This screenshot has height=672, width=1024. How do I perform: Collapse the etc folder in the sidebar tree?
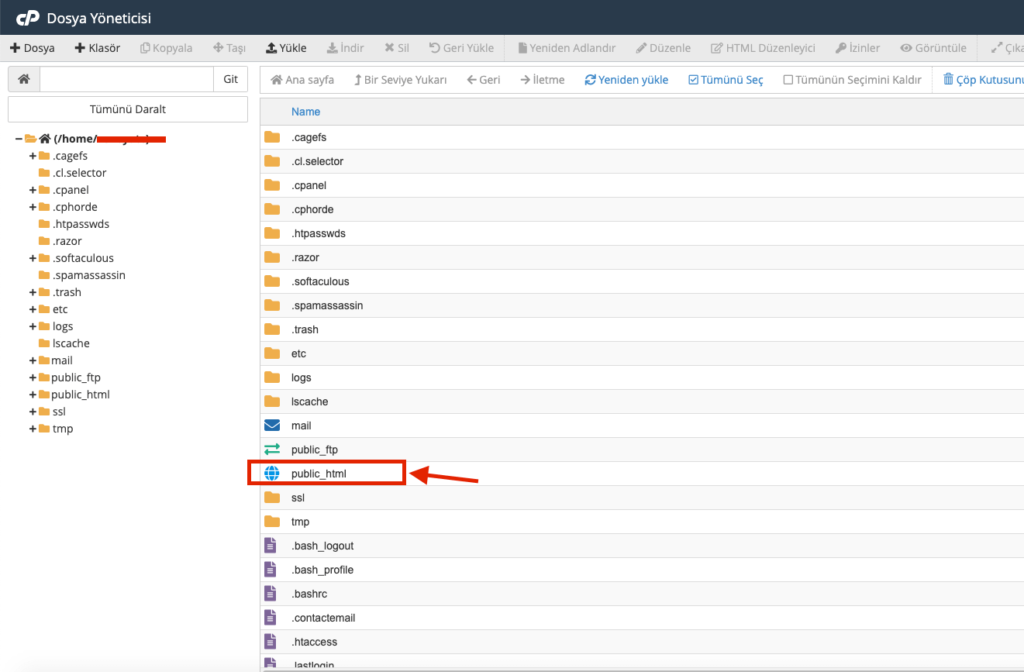[x=31, y=309]
